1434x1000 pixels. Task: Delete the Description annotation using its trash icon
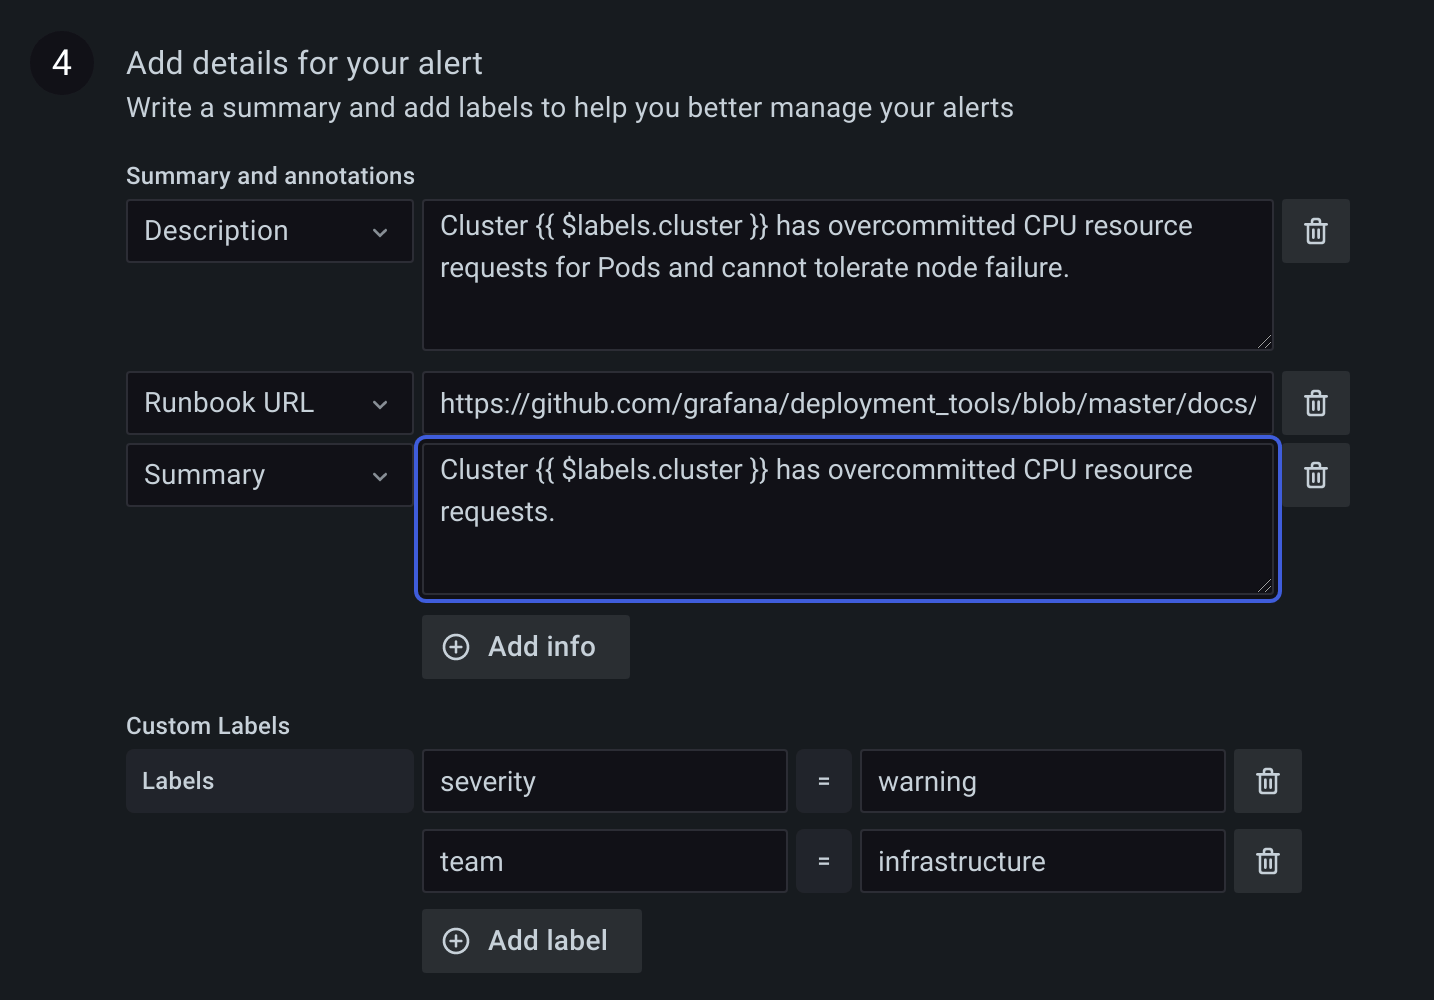click(1315, 231)
